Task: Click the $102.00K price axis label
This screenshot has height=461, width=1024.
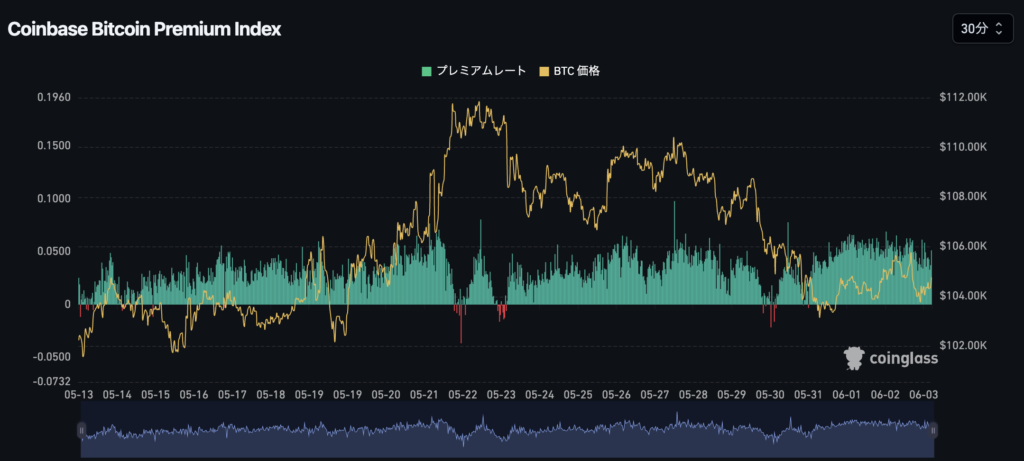Action: [x=963, y=345]
